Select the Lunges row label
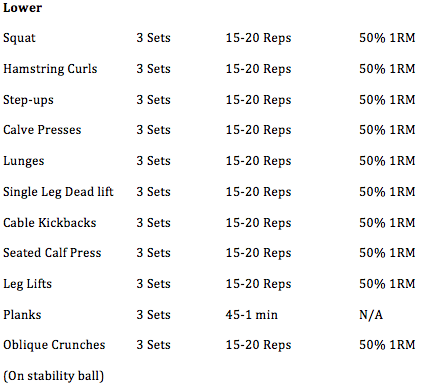 pos(24,161)
